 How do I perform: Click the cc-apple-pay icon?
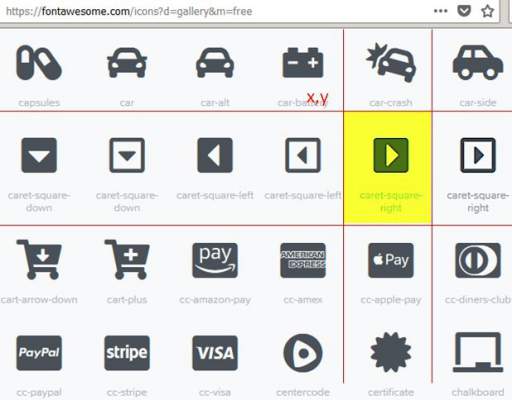pos(391,260)
